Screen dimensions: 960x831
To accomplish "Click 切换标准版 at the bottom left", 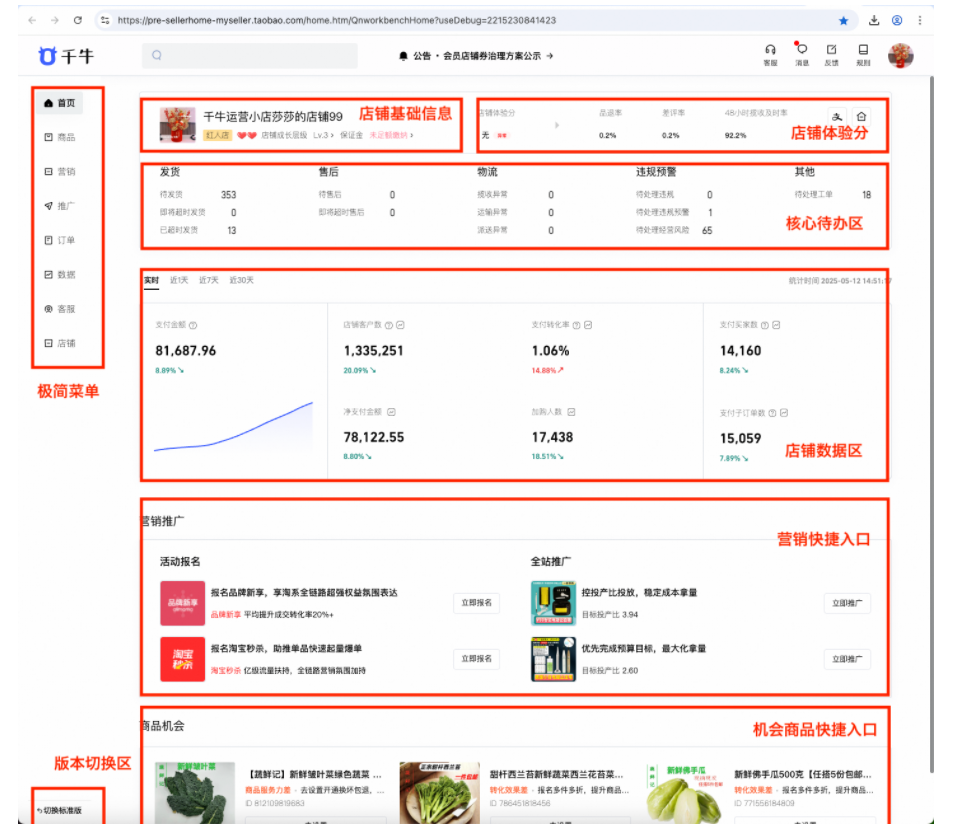I will (59, 811).
